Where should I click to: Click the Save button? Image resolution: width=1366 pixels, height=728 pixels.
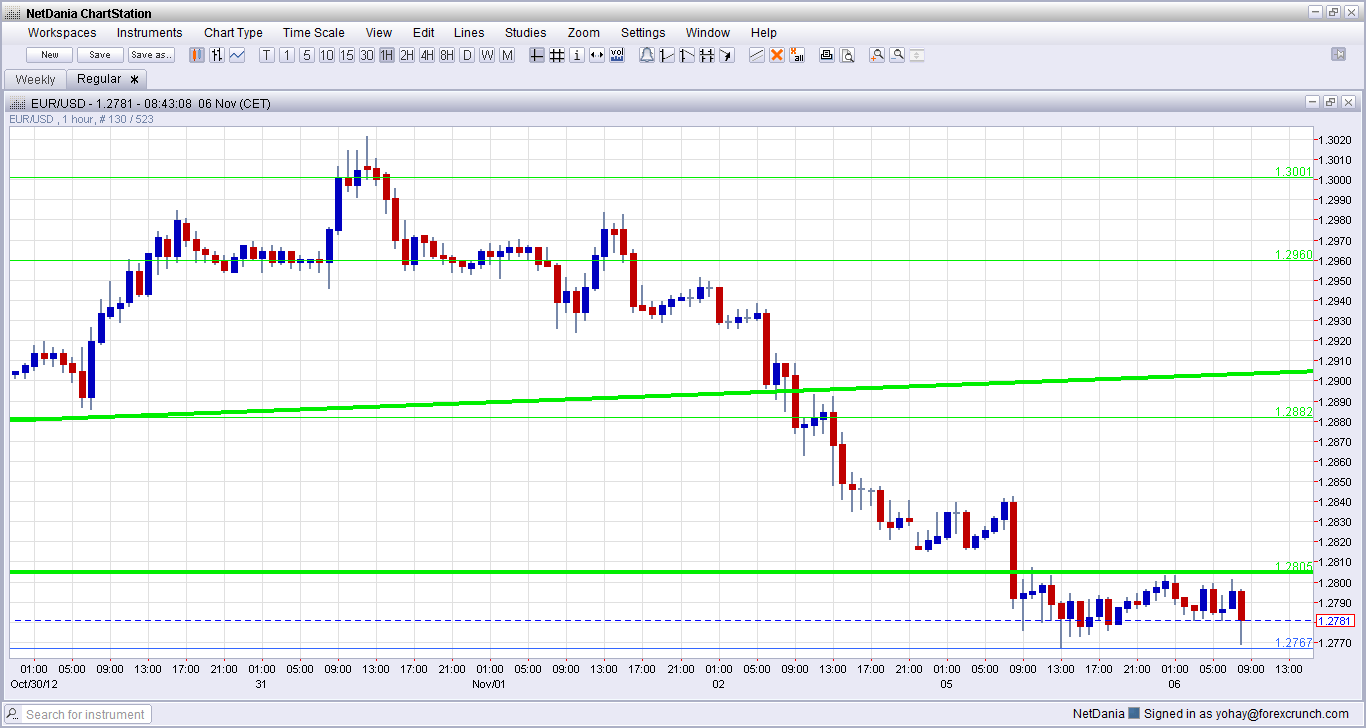click(x=100, y=55)
